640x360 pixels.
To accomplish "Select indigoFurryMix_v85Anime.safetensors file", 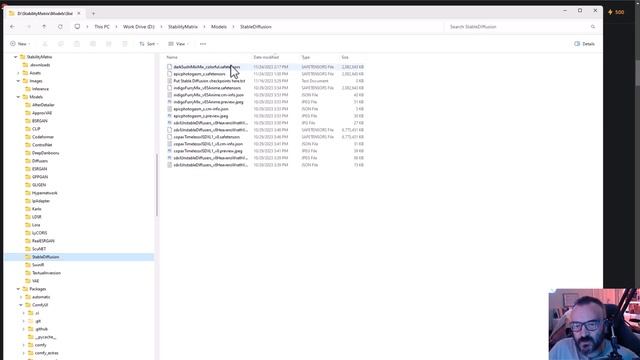I will [207, 88].
